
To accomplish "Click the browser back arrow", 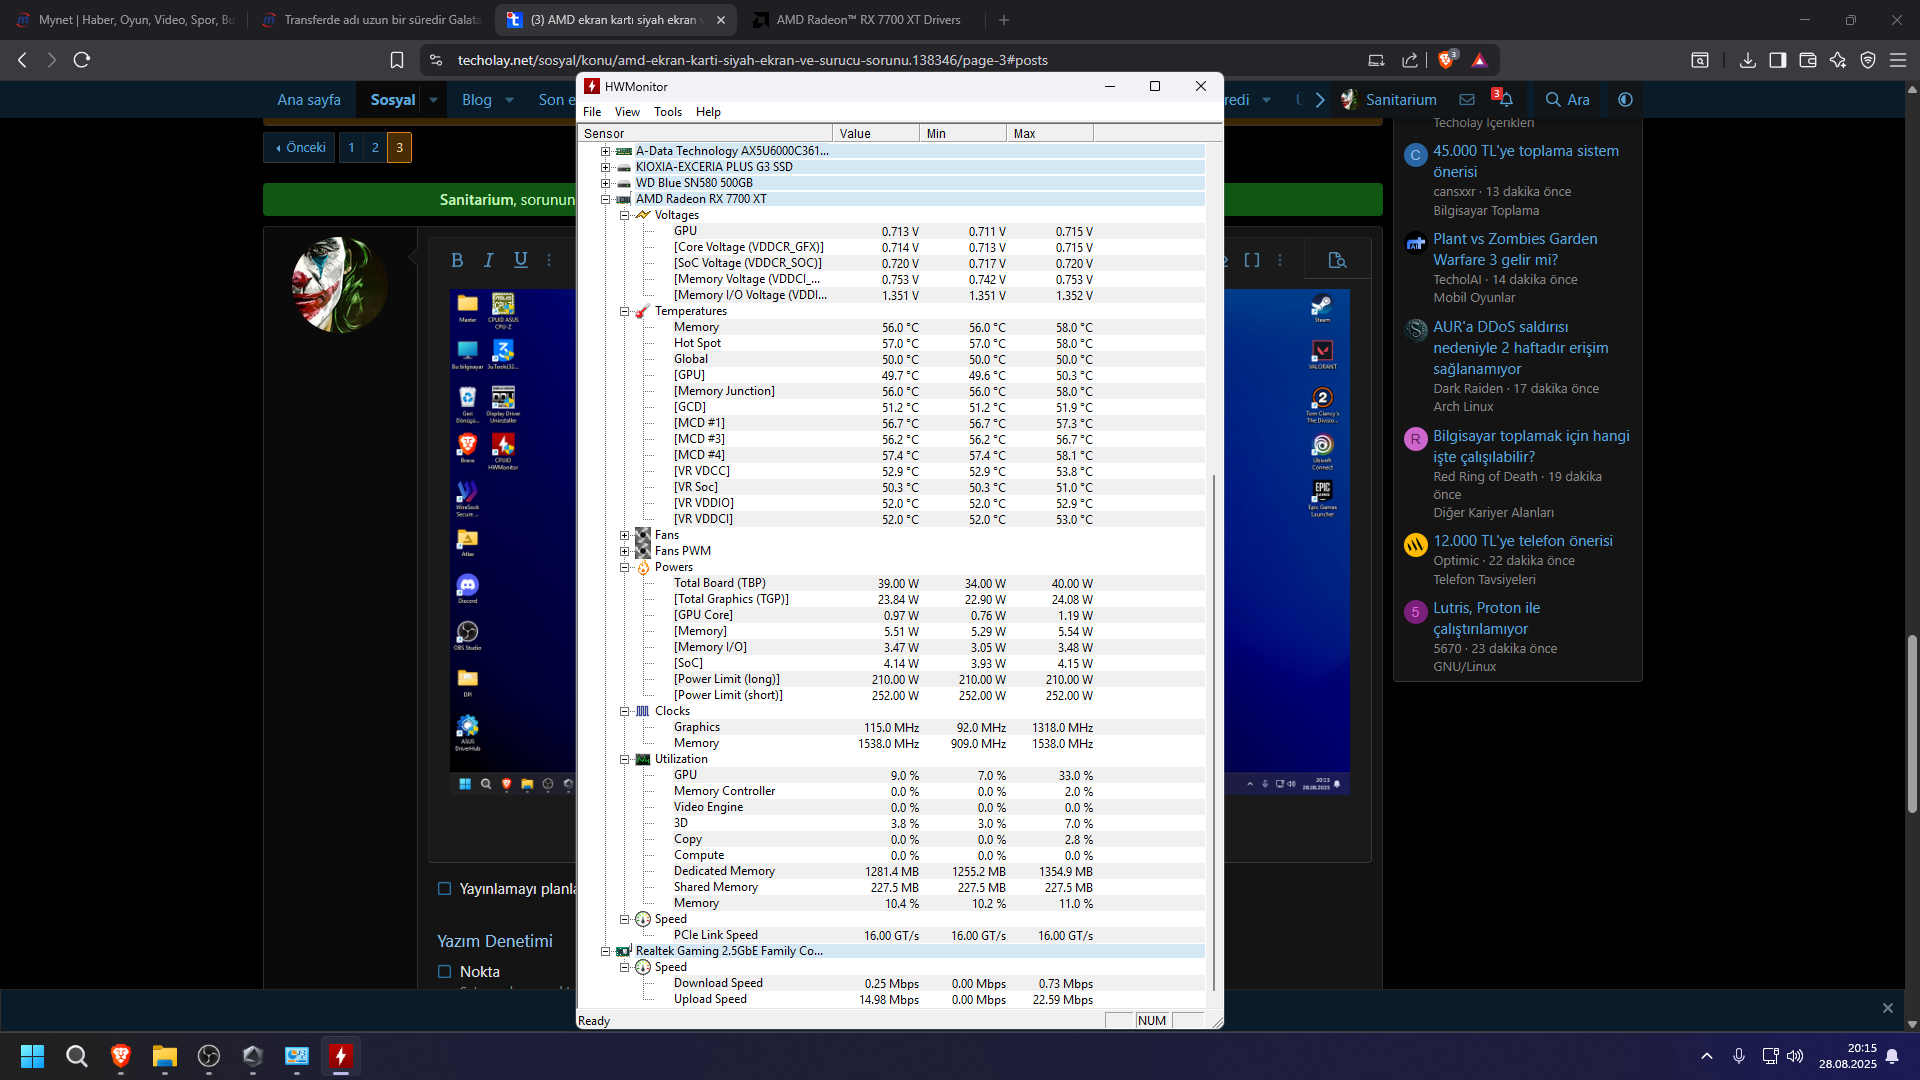I will (22, 60).
